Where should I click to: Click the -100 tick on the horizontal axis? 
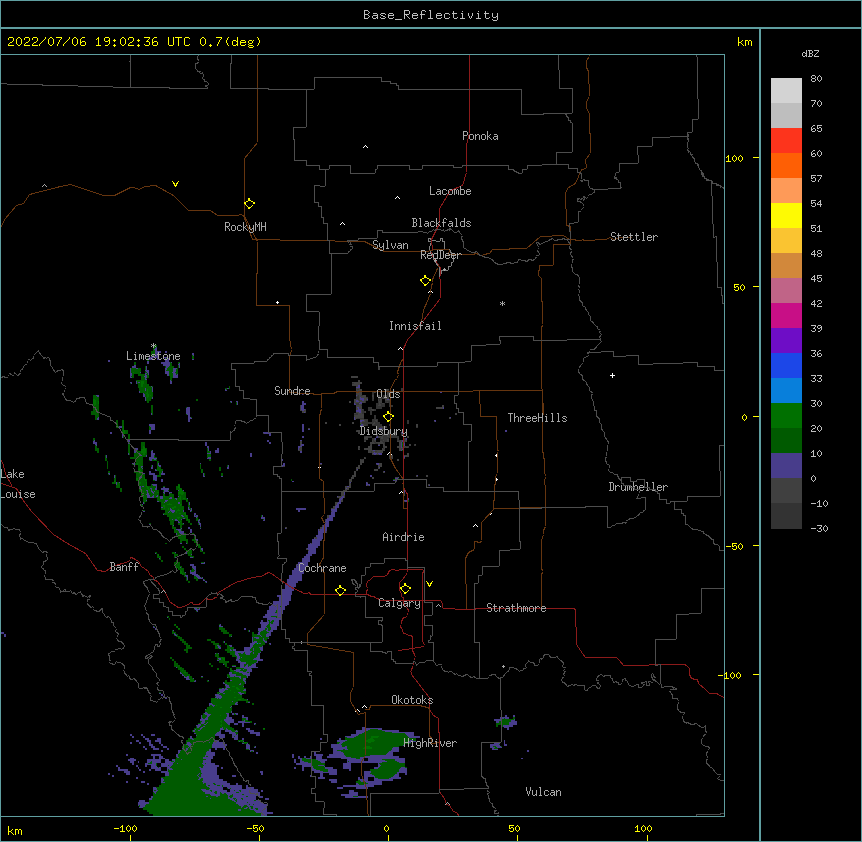(125, 828)
